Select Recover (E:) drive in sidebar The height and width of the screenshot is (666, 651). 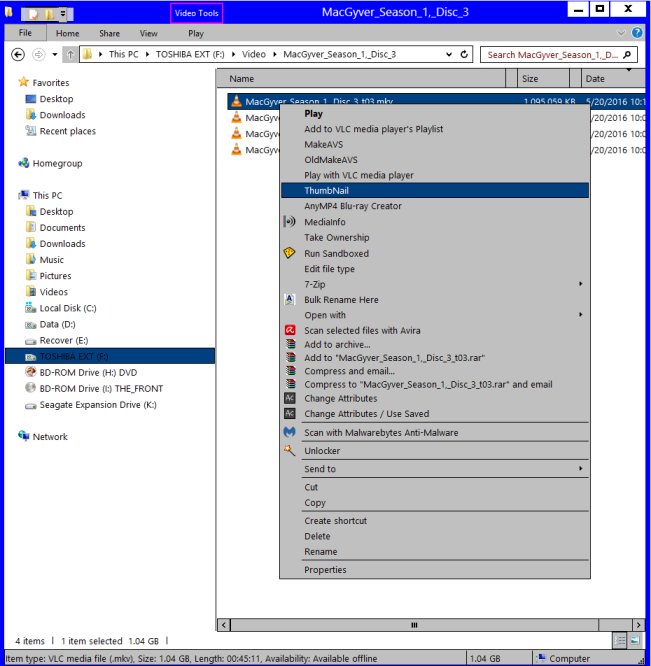point(63,340)
